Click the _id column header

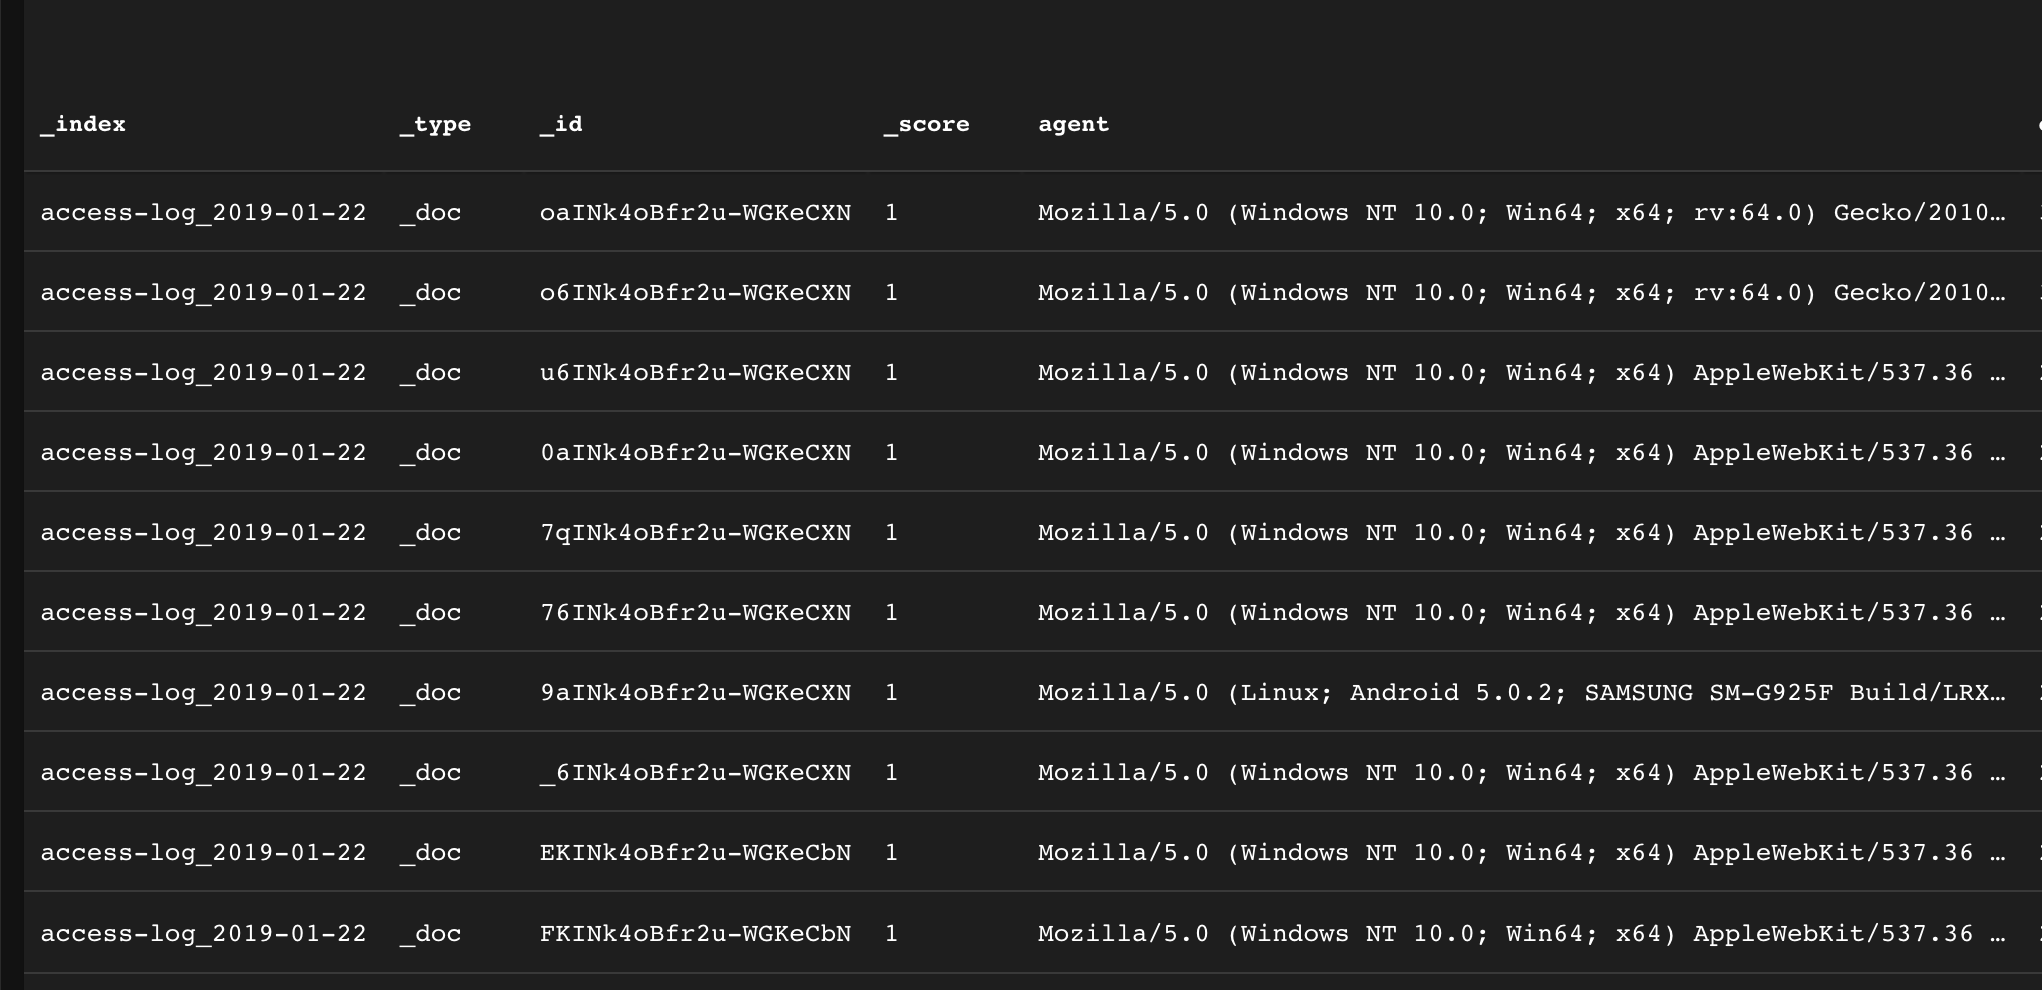tap(561, 124)
